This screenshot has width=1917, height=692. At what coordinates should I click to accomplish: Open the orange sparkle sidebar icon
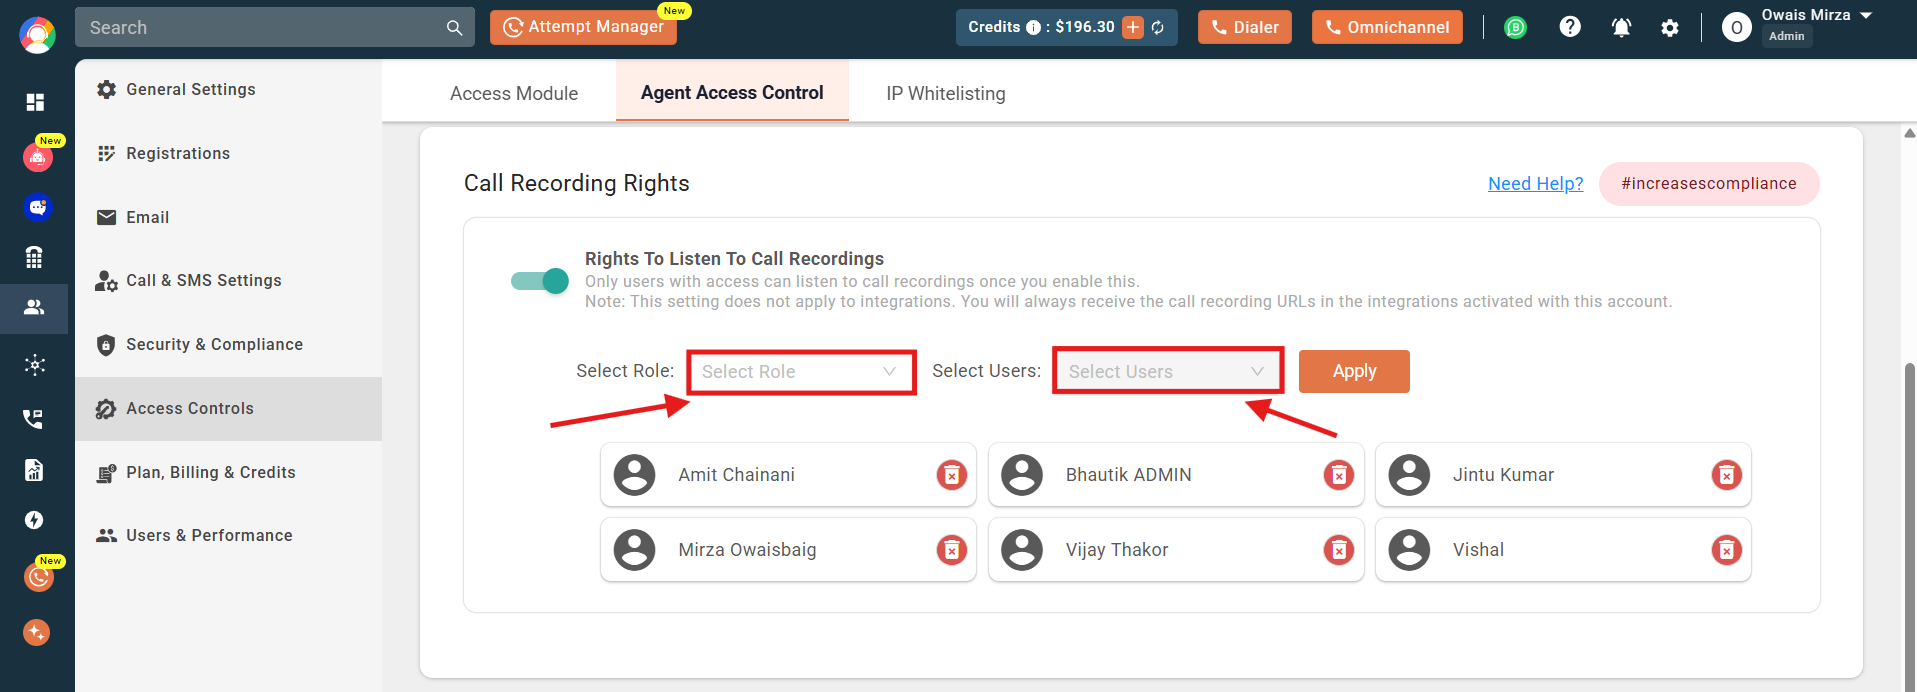[x=36, y=632]
